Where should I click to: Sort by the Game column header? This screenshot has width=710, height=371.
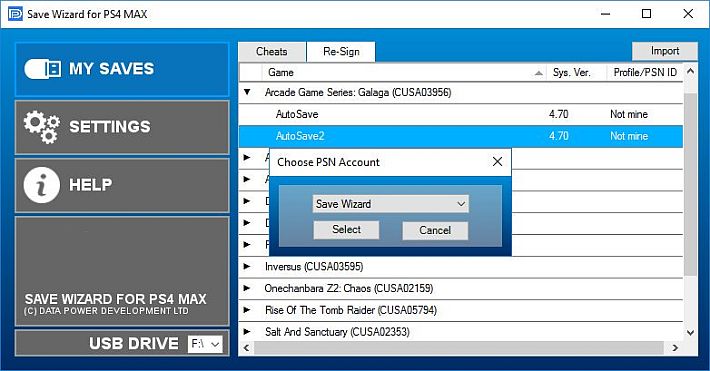click(403, 72)
